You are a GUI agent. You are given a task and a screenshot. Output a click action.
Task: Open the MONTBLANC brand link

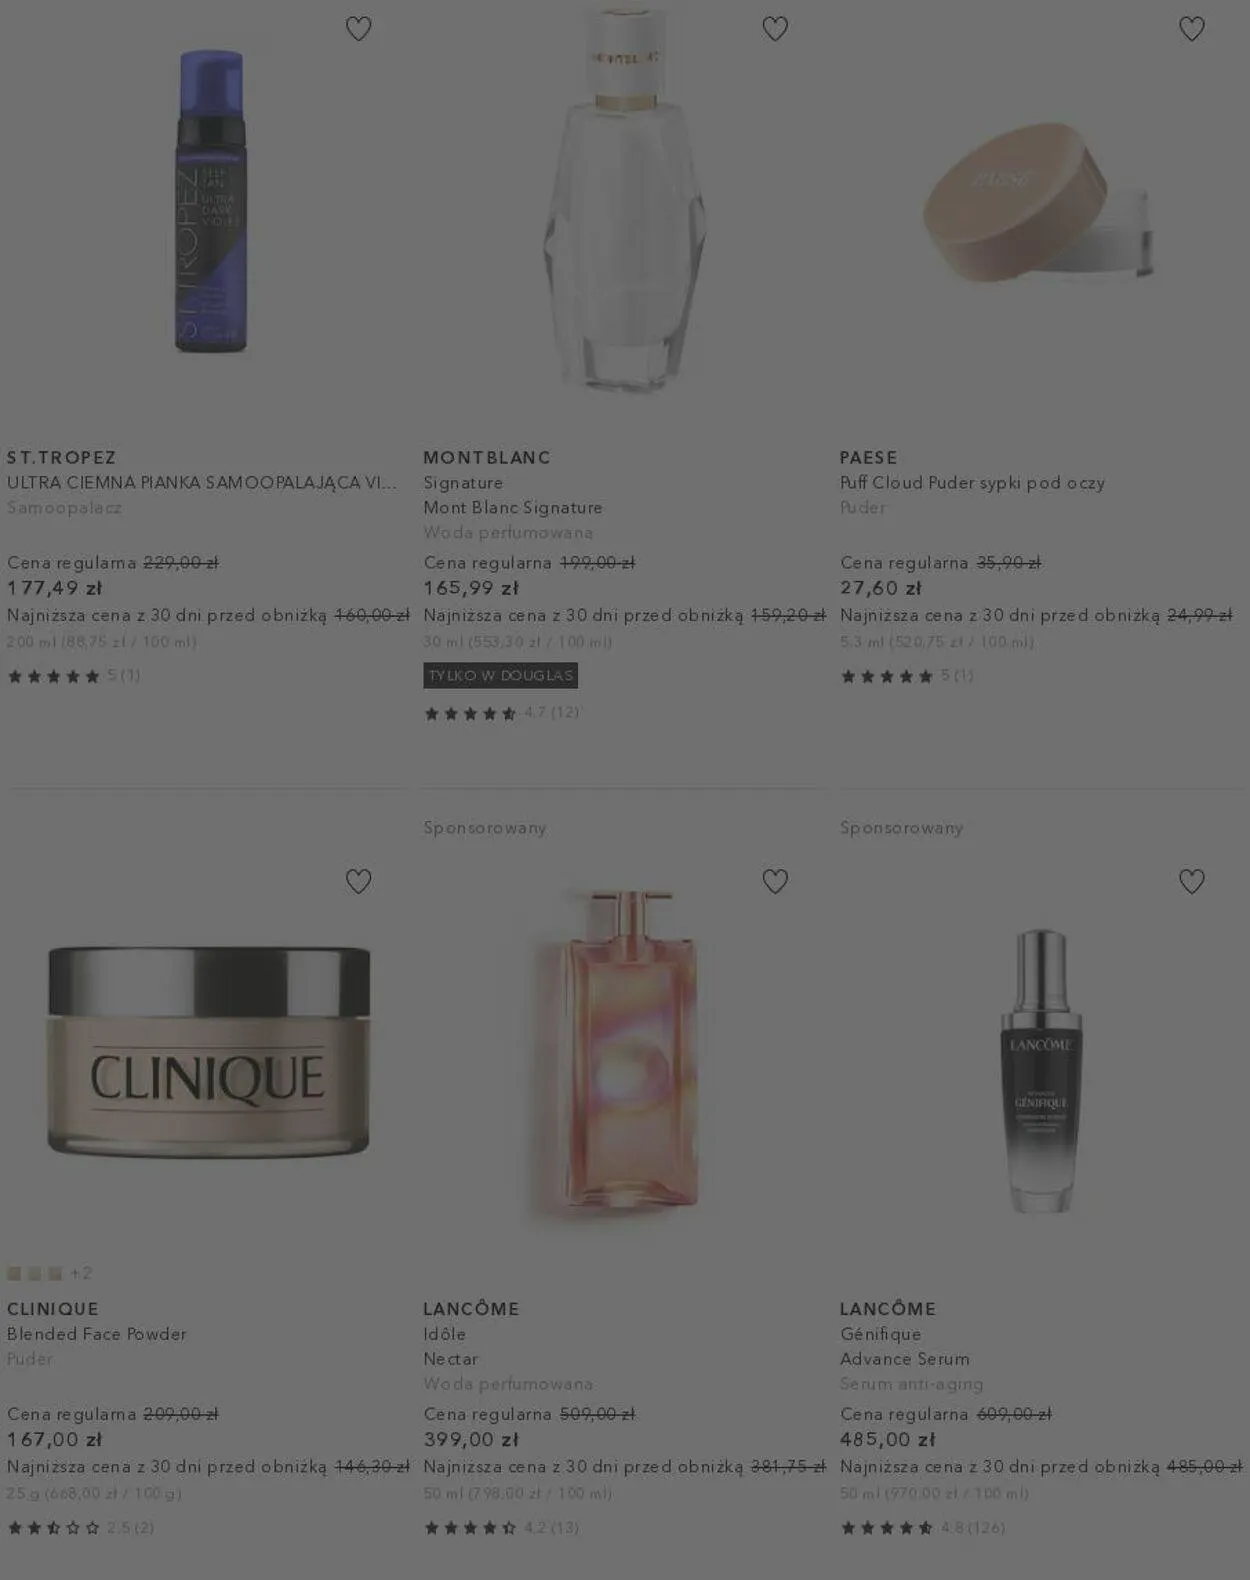487,457
